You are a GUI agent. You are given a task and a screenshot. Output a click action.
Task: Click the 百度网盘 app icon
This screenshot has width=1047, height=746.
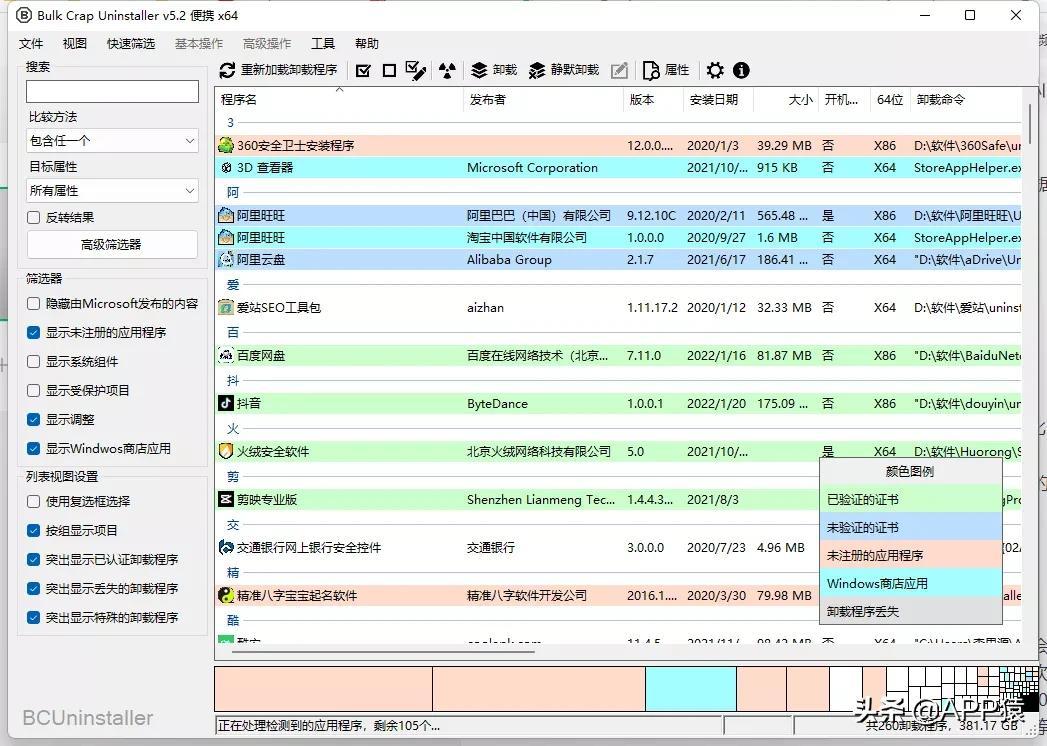pos(226,355)
